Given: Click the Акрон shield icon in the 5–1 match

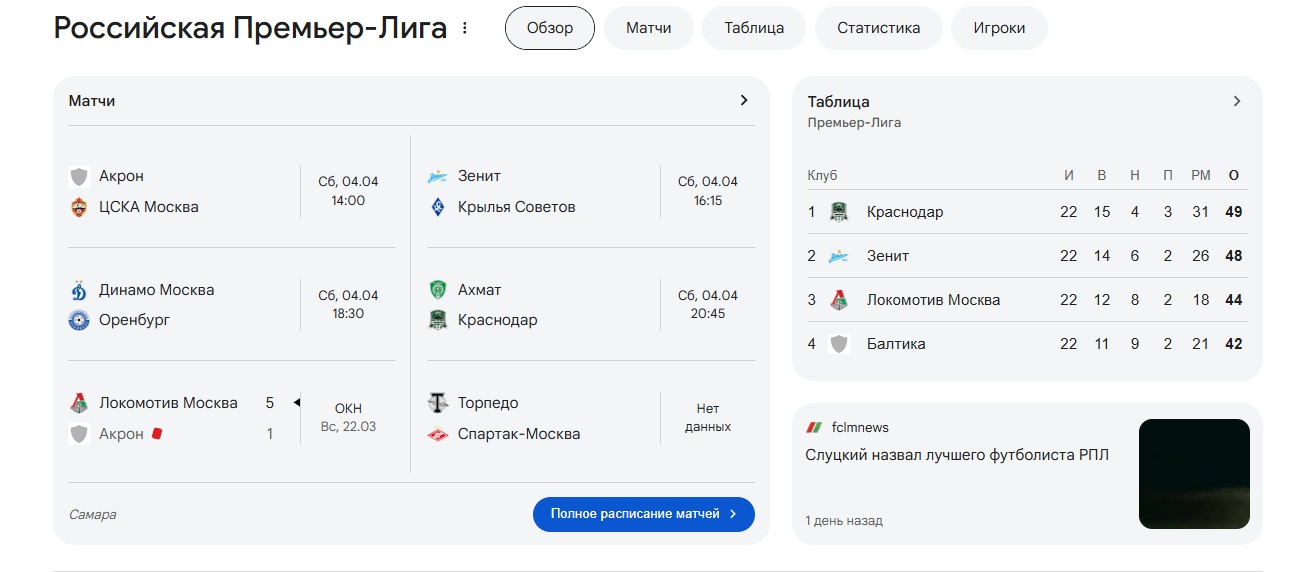Looking at the screenshot, I should [x=79, y=434].
